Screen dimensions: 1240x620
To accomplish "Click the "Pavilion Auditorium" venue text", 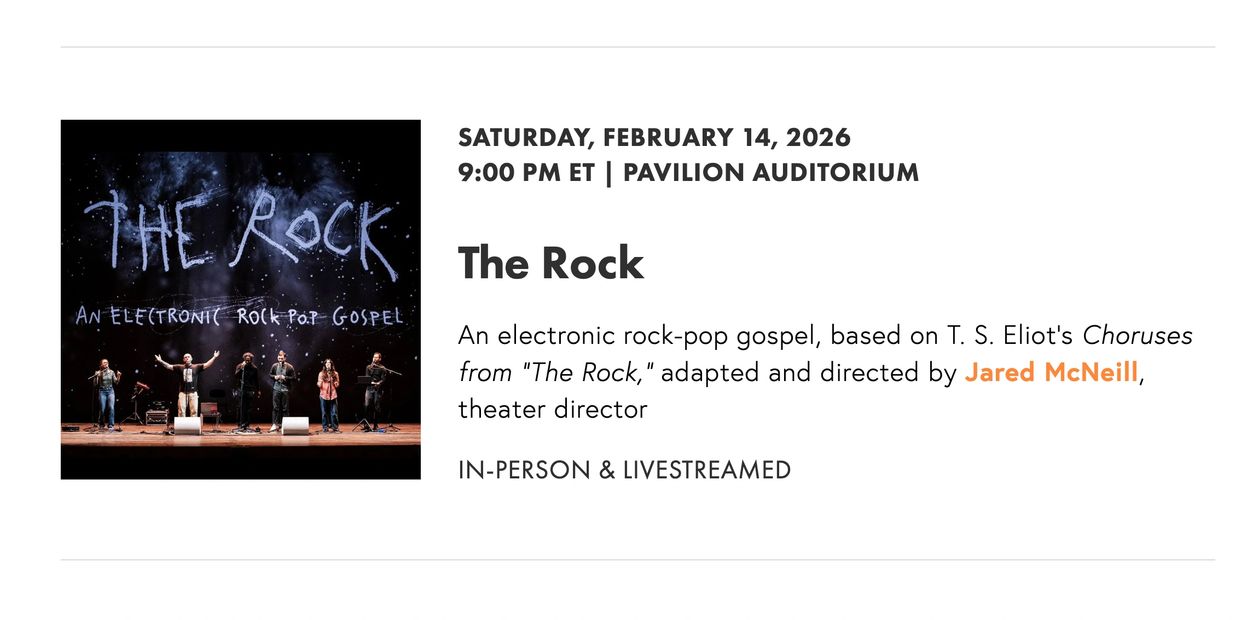I will pyautogui.click(x=770, y=172).
